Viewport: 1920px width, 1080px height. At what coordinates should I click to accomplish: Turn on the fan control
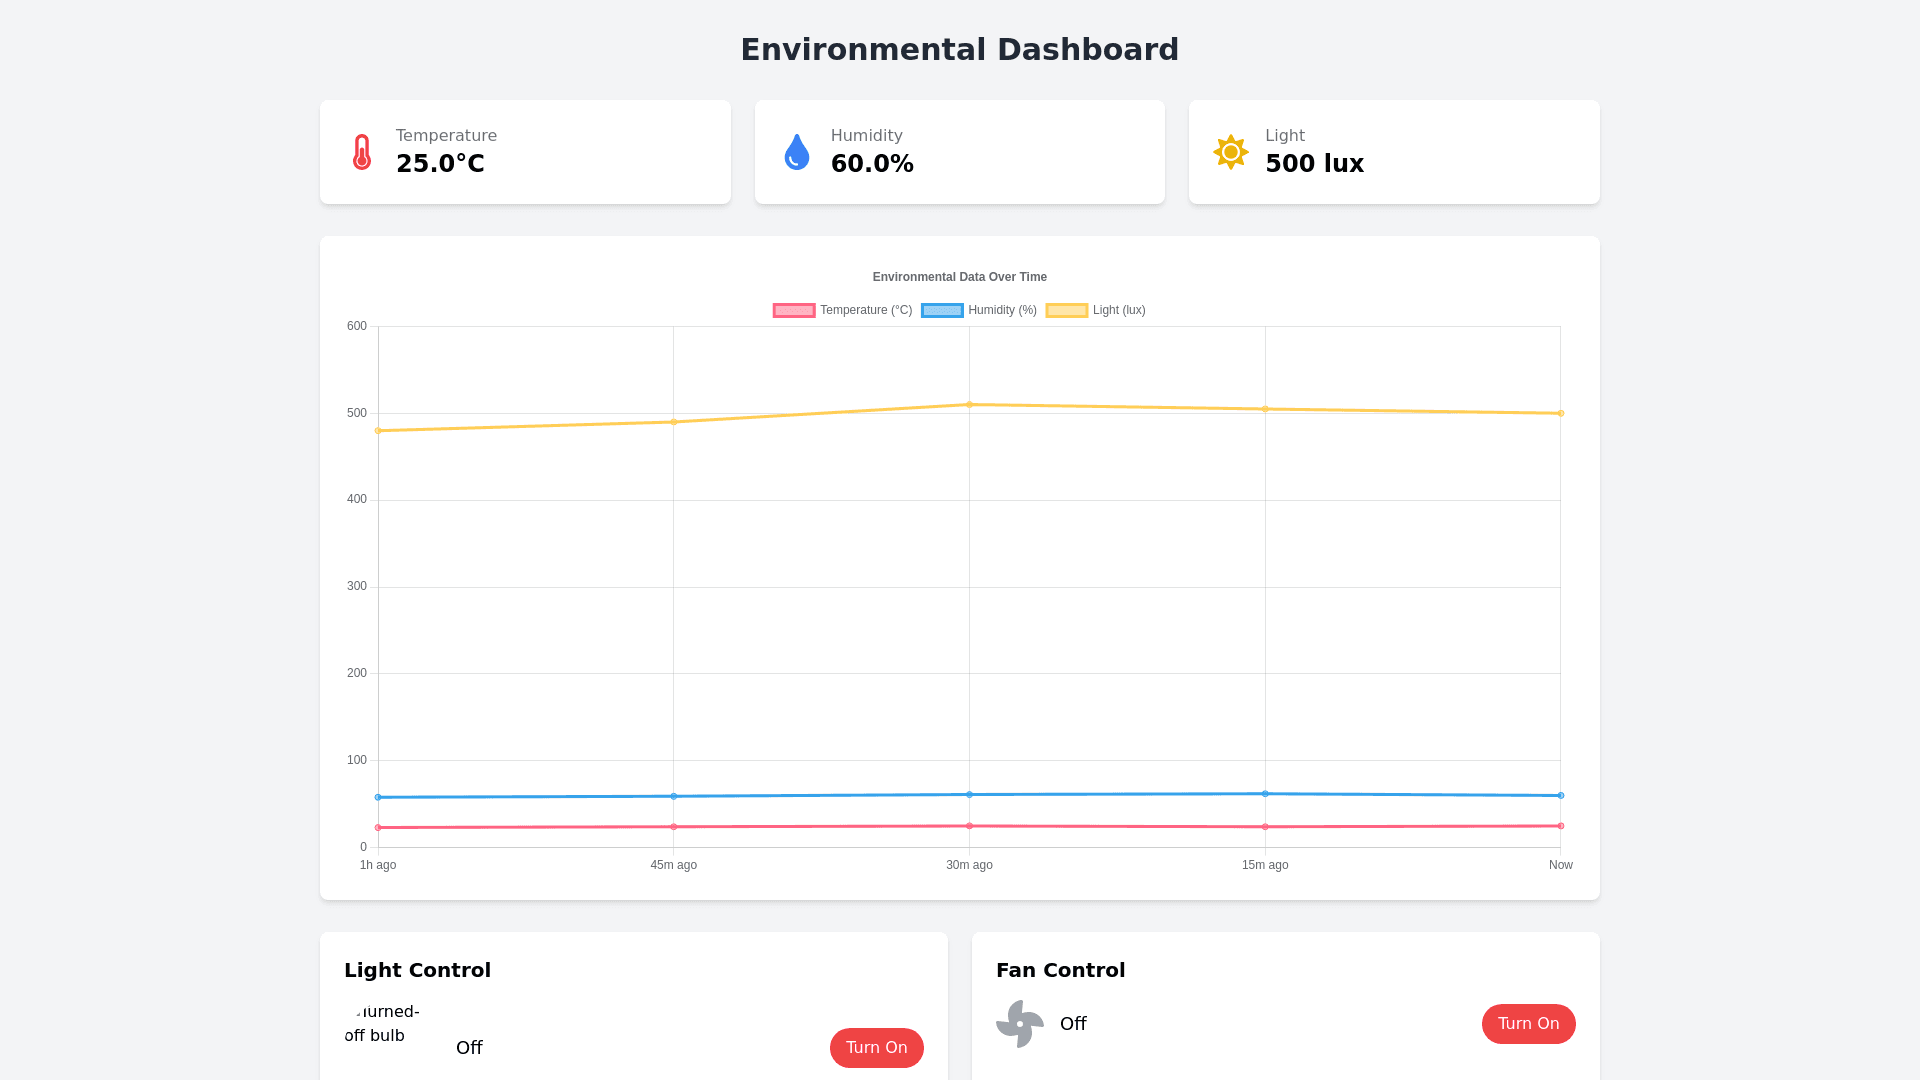point(1528,1024)
